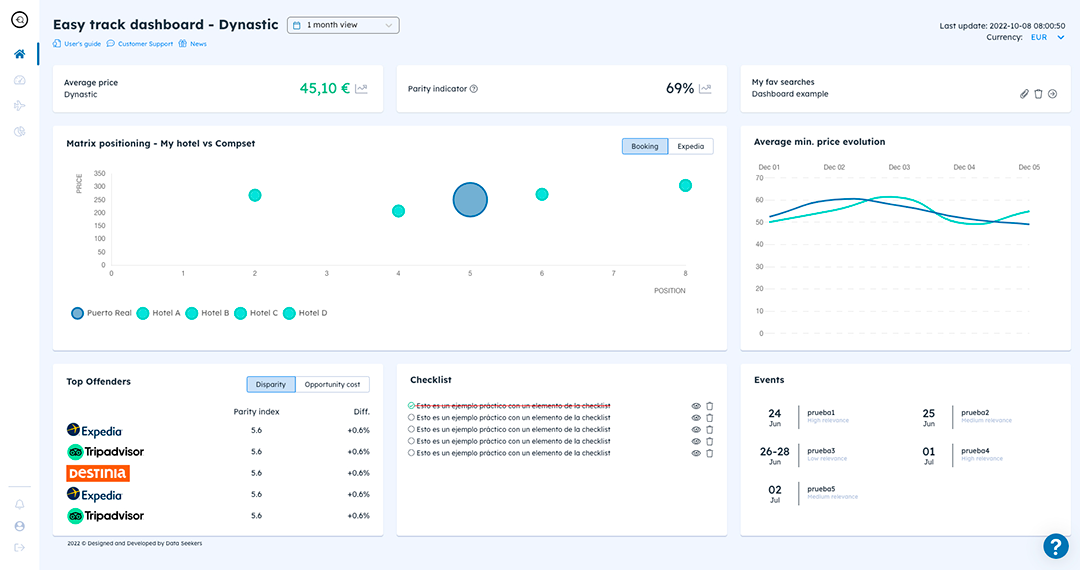This screenshot has height=570, width=1080.
Task: Click the 69% parity indicator value
Action: (x=680, y=89)
